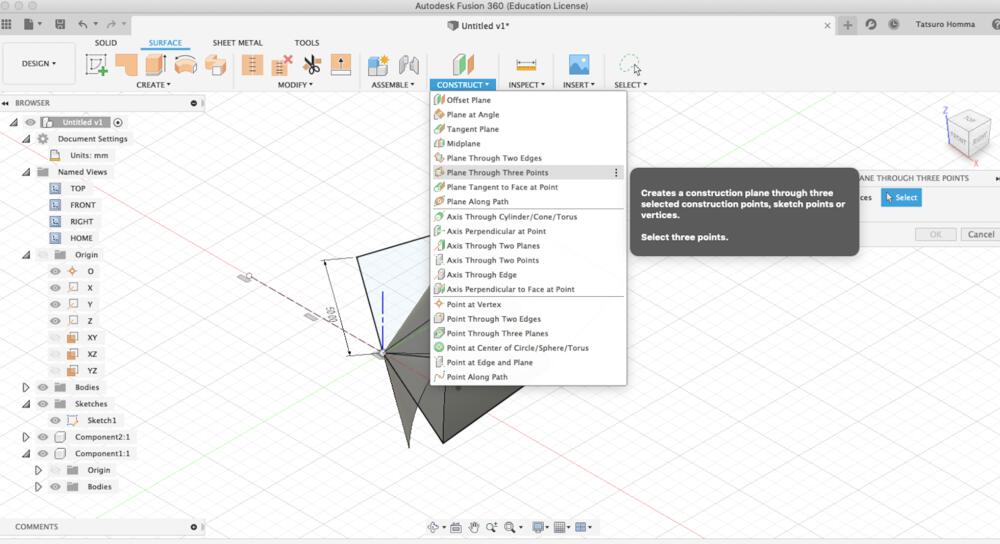The width and height of the screenshot is (1000, 544).
Task: Collapse the Document Settings node
Action: (x=26, y=138)
